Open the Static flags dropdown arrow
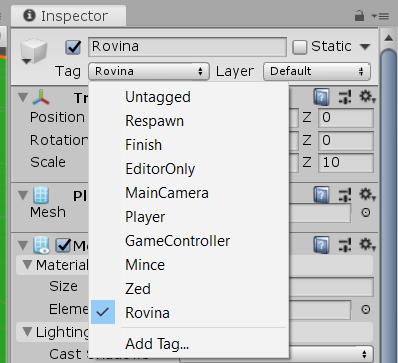Screen dimensions: 398x363 tap(366, 47)
